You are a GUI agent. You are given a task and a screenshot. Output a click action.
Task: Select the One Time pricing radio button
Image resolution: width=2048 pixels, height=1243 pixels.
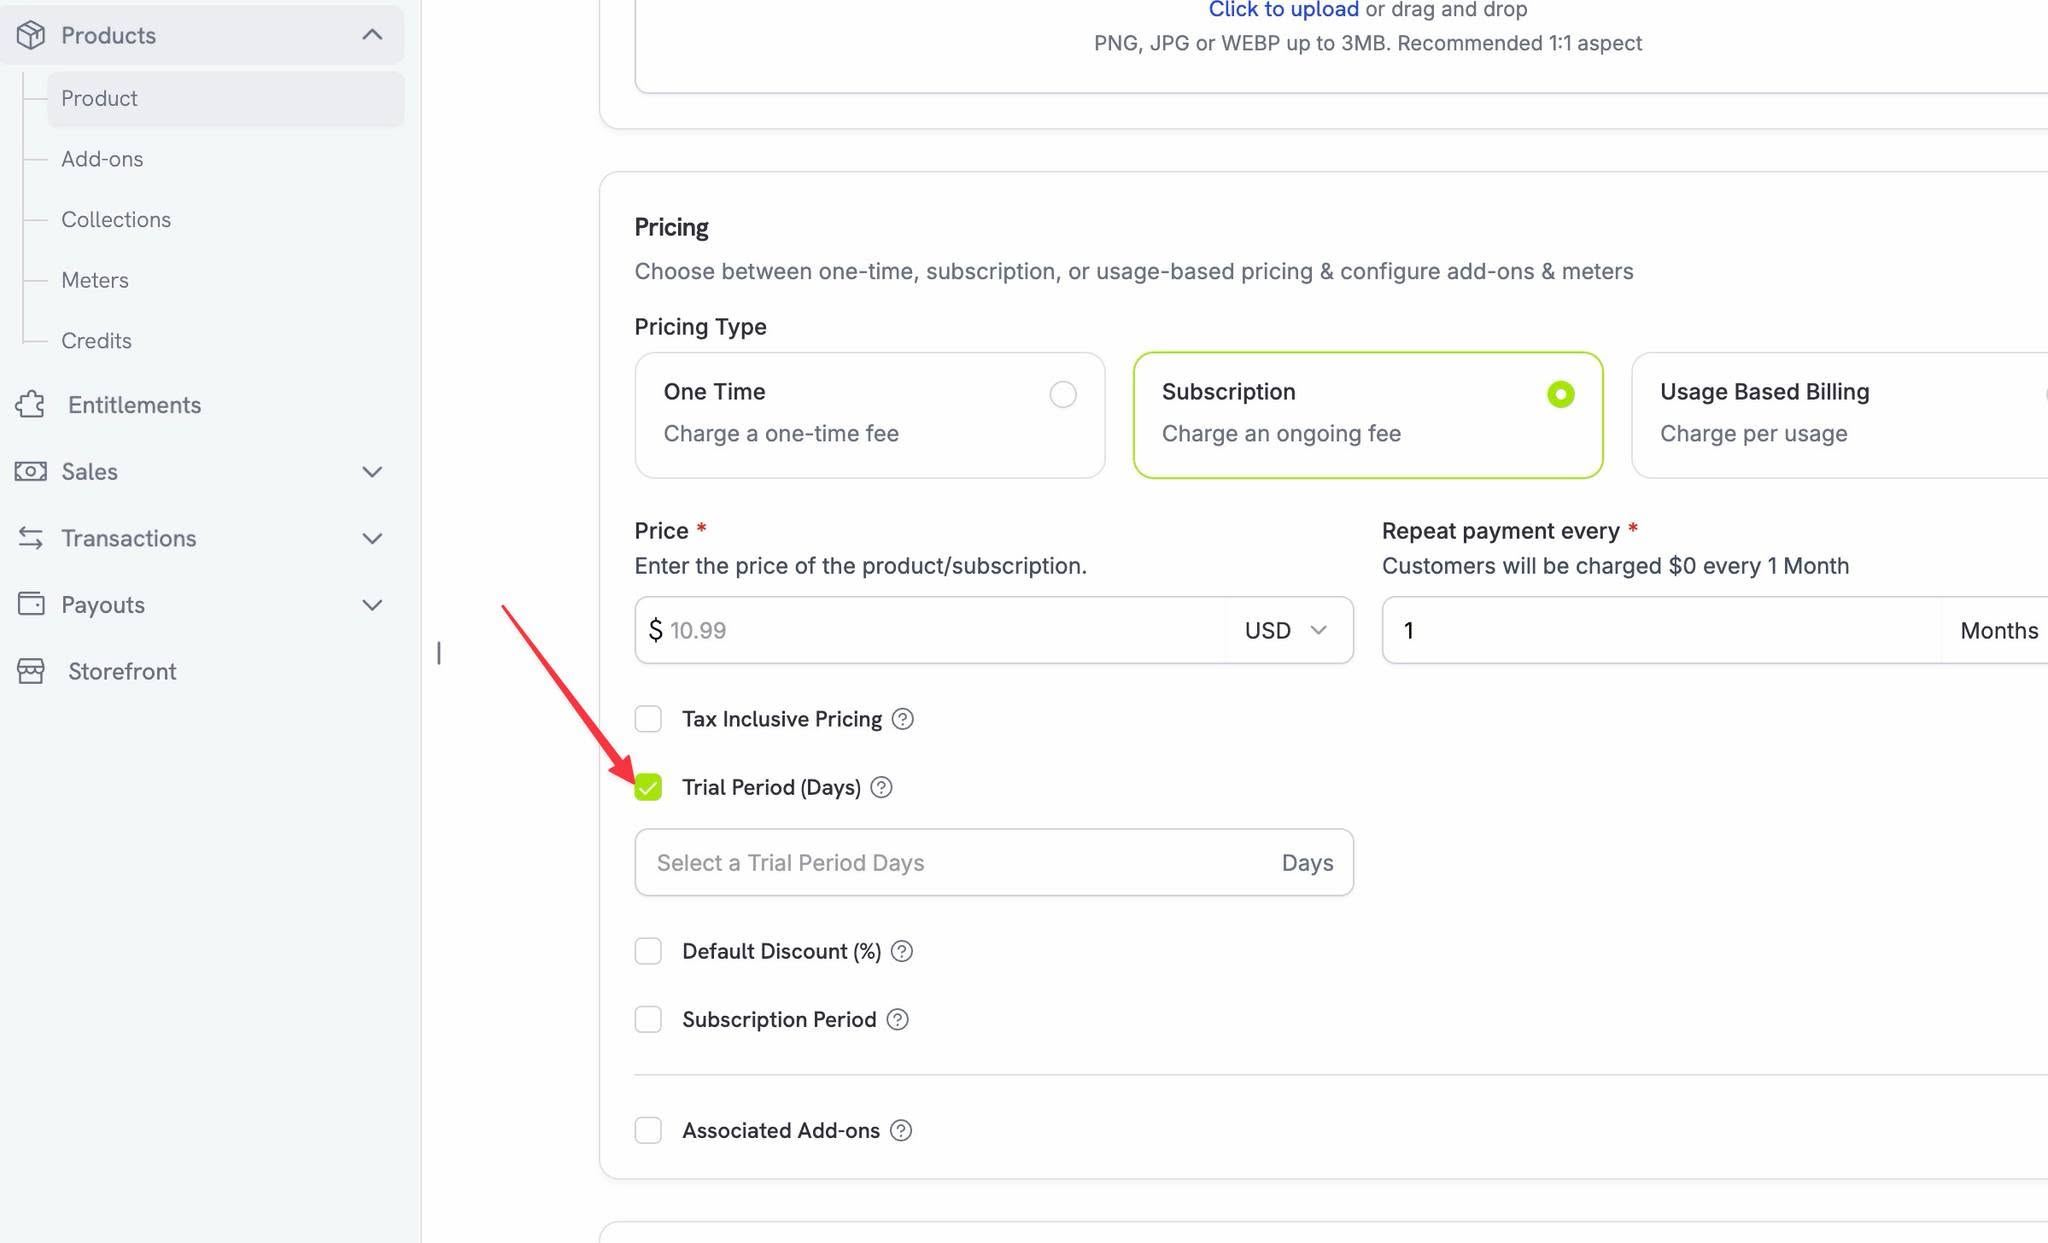coord(1063,394)
